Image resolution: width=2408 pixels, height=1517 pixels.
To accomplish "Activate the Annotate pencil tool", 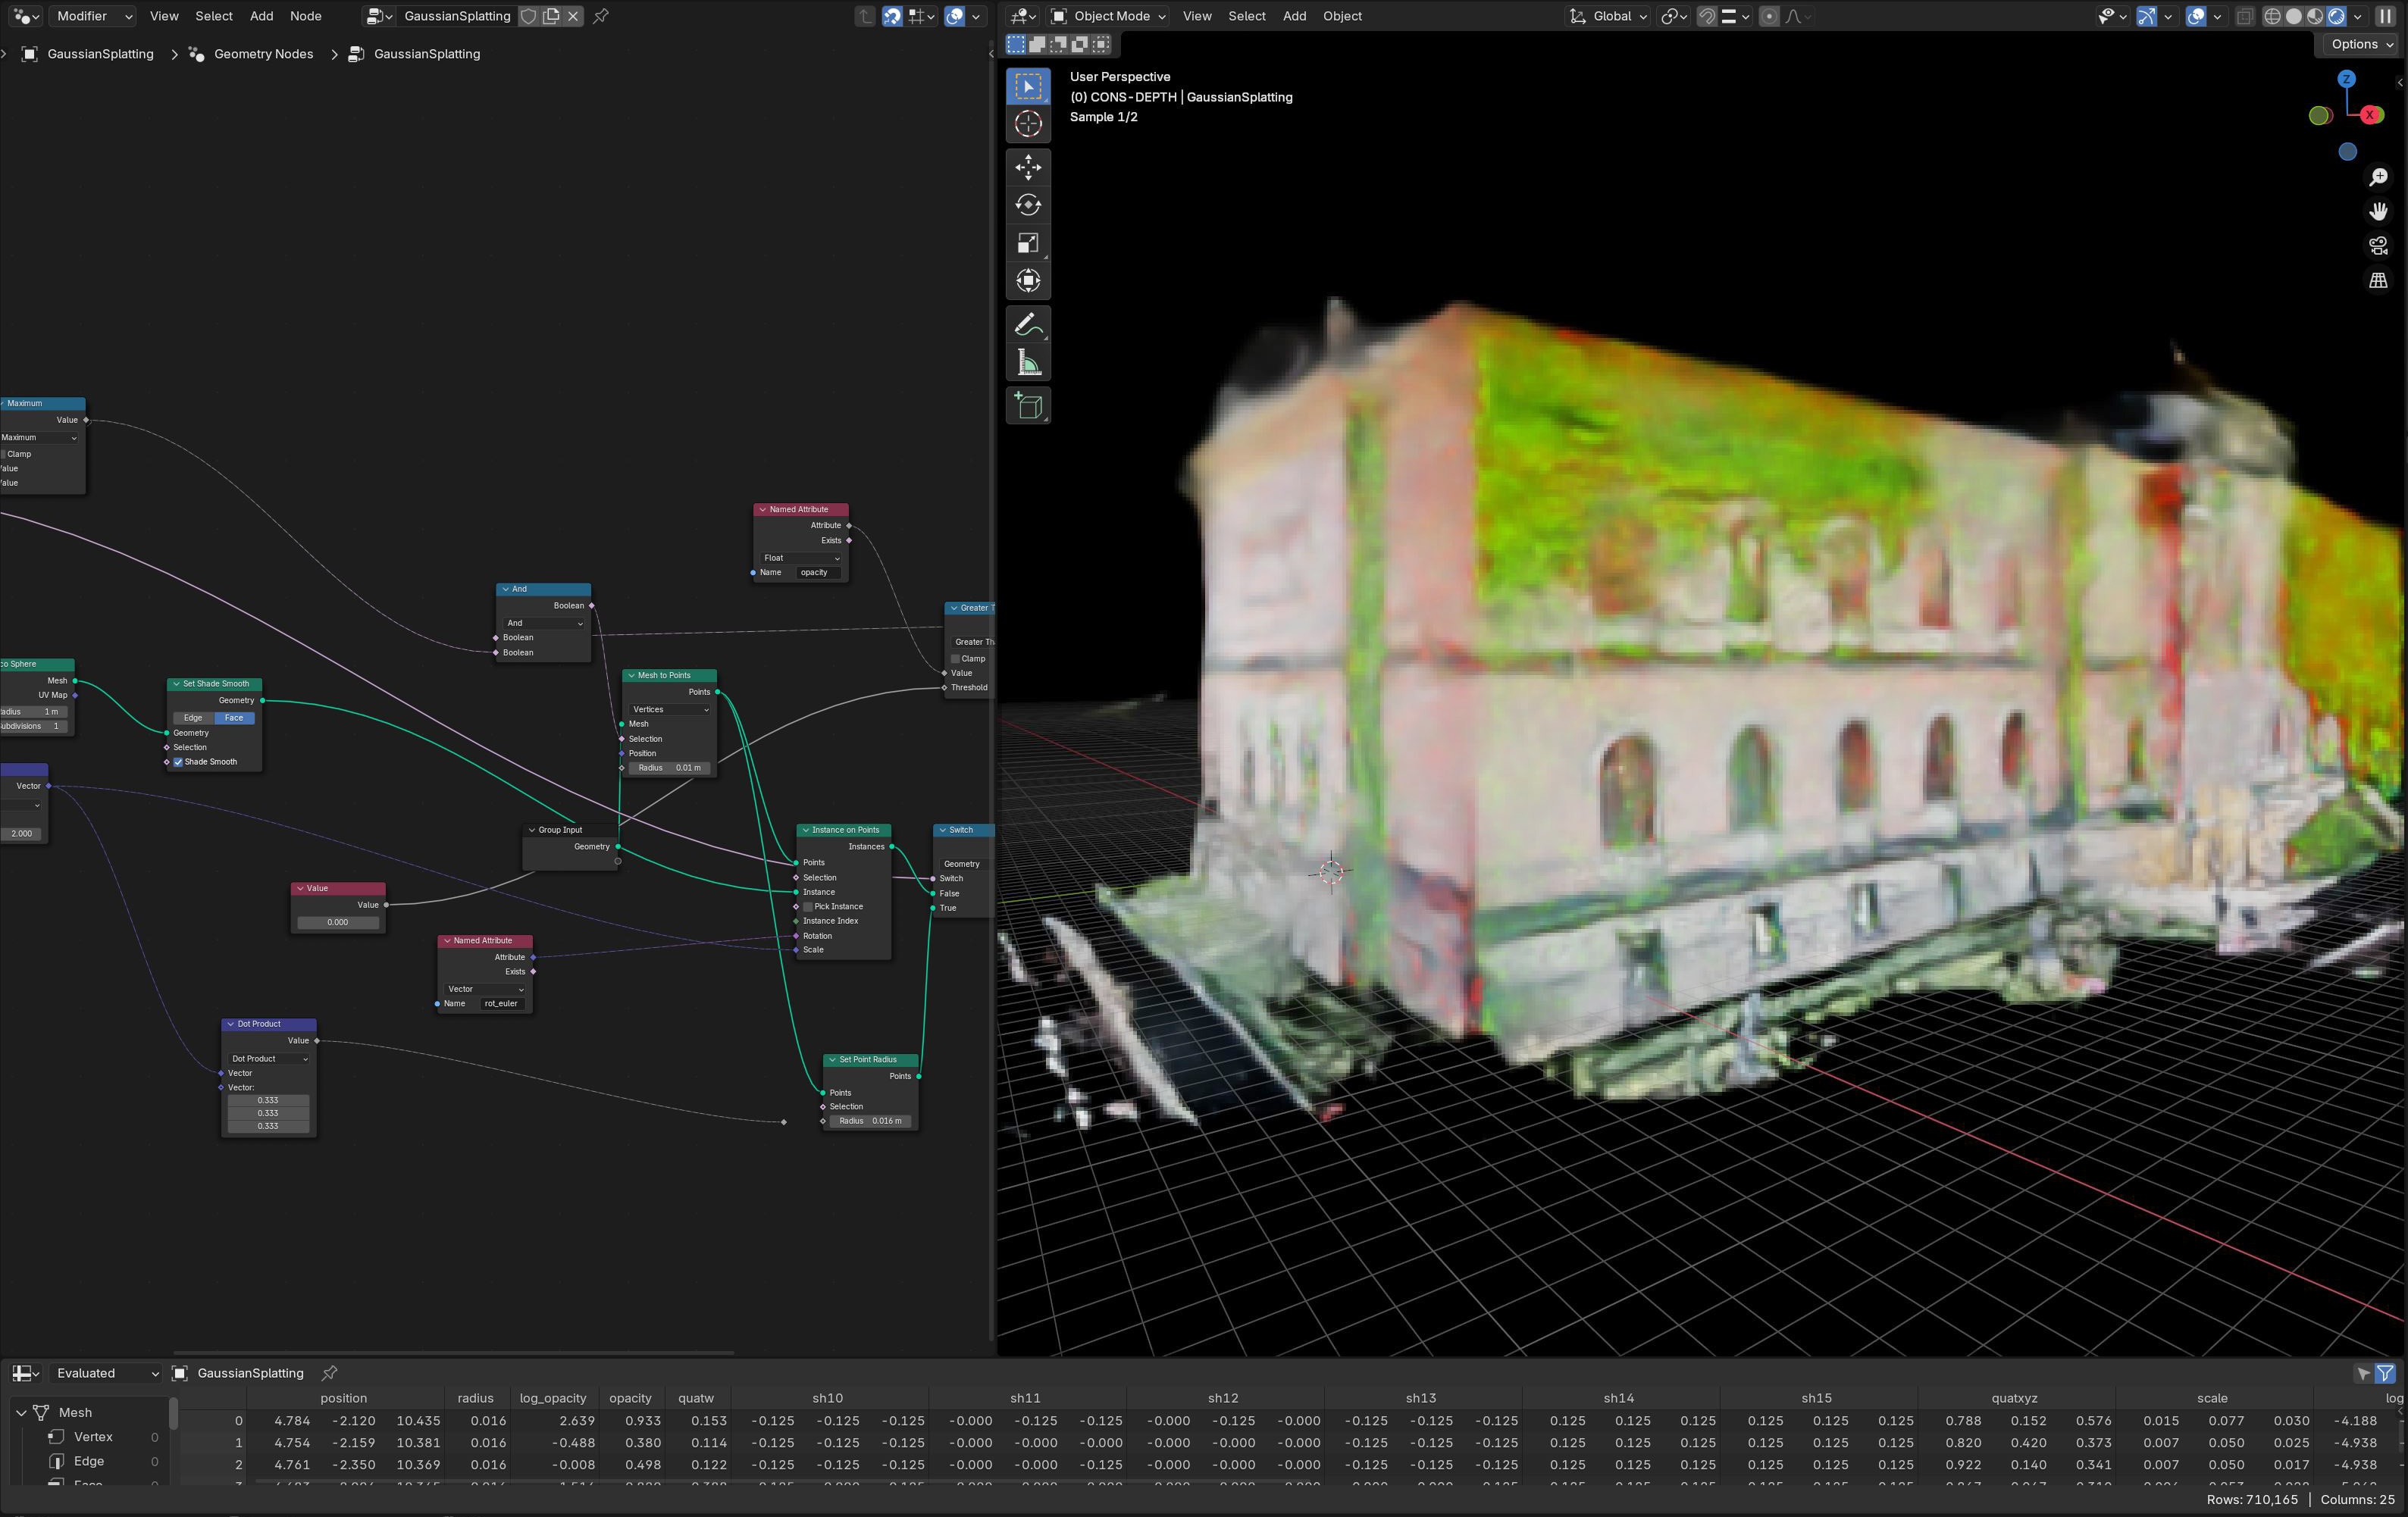I will click(x=1028, y=325).
